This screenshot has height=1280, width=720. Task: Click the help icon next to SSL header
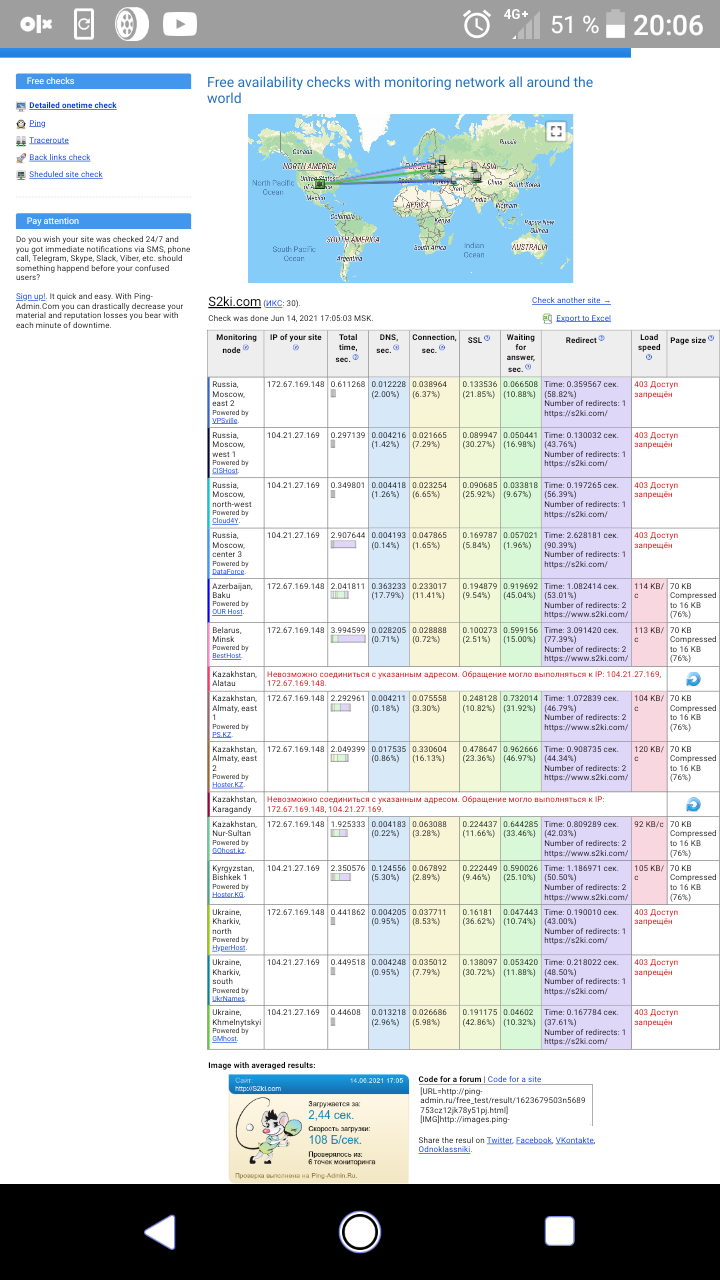point(487,339)
